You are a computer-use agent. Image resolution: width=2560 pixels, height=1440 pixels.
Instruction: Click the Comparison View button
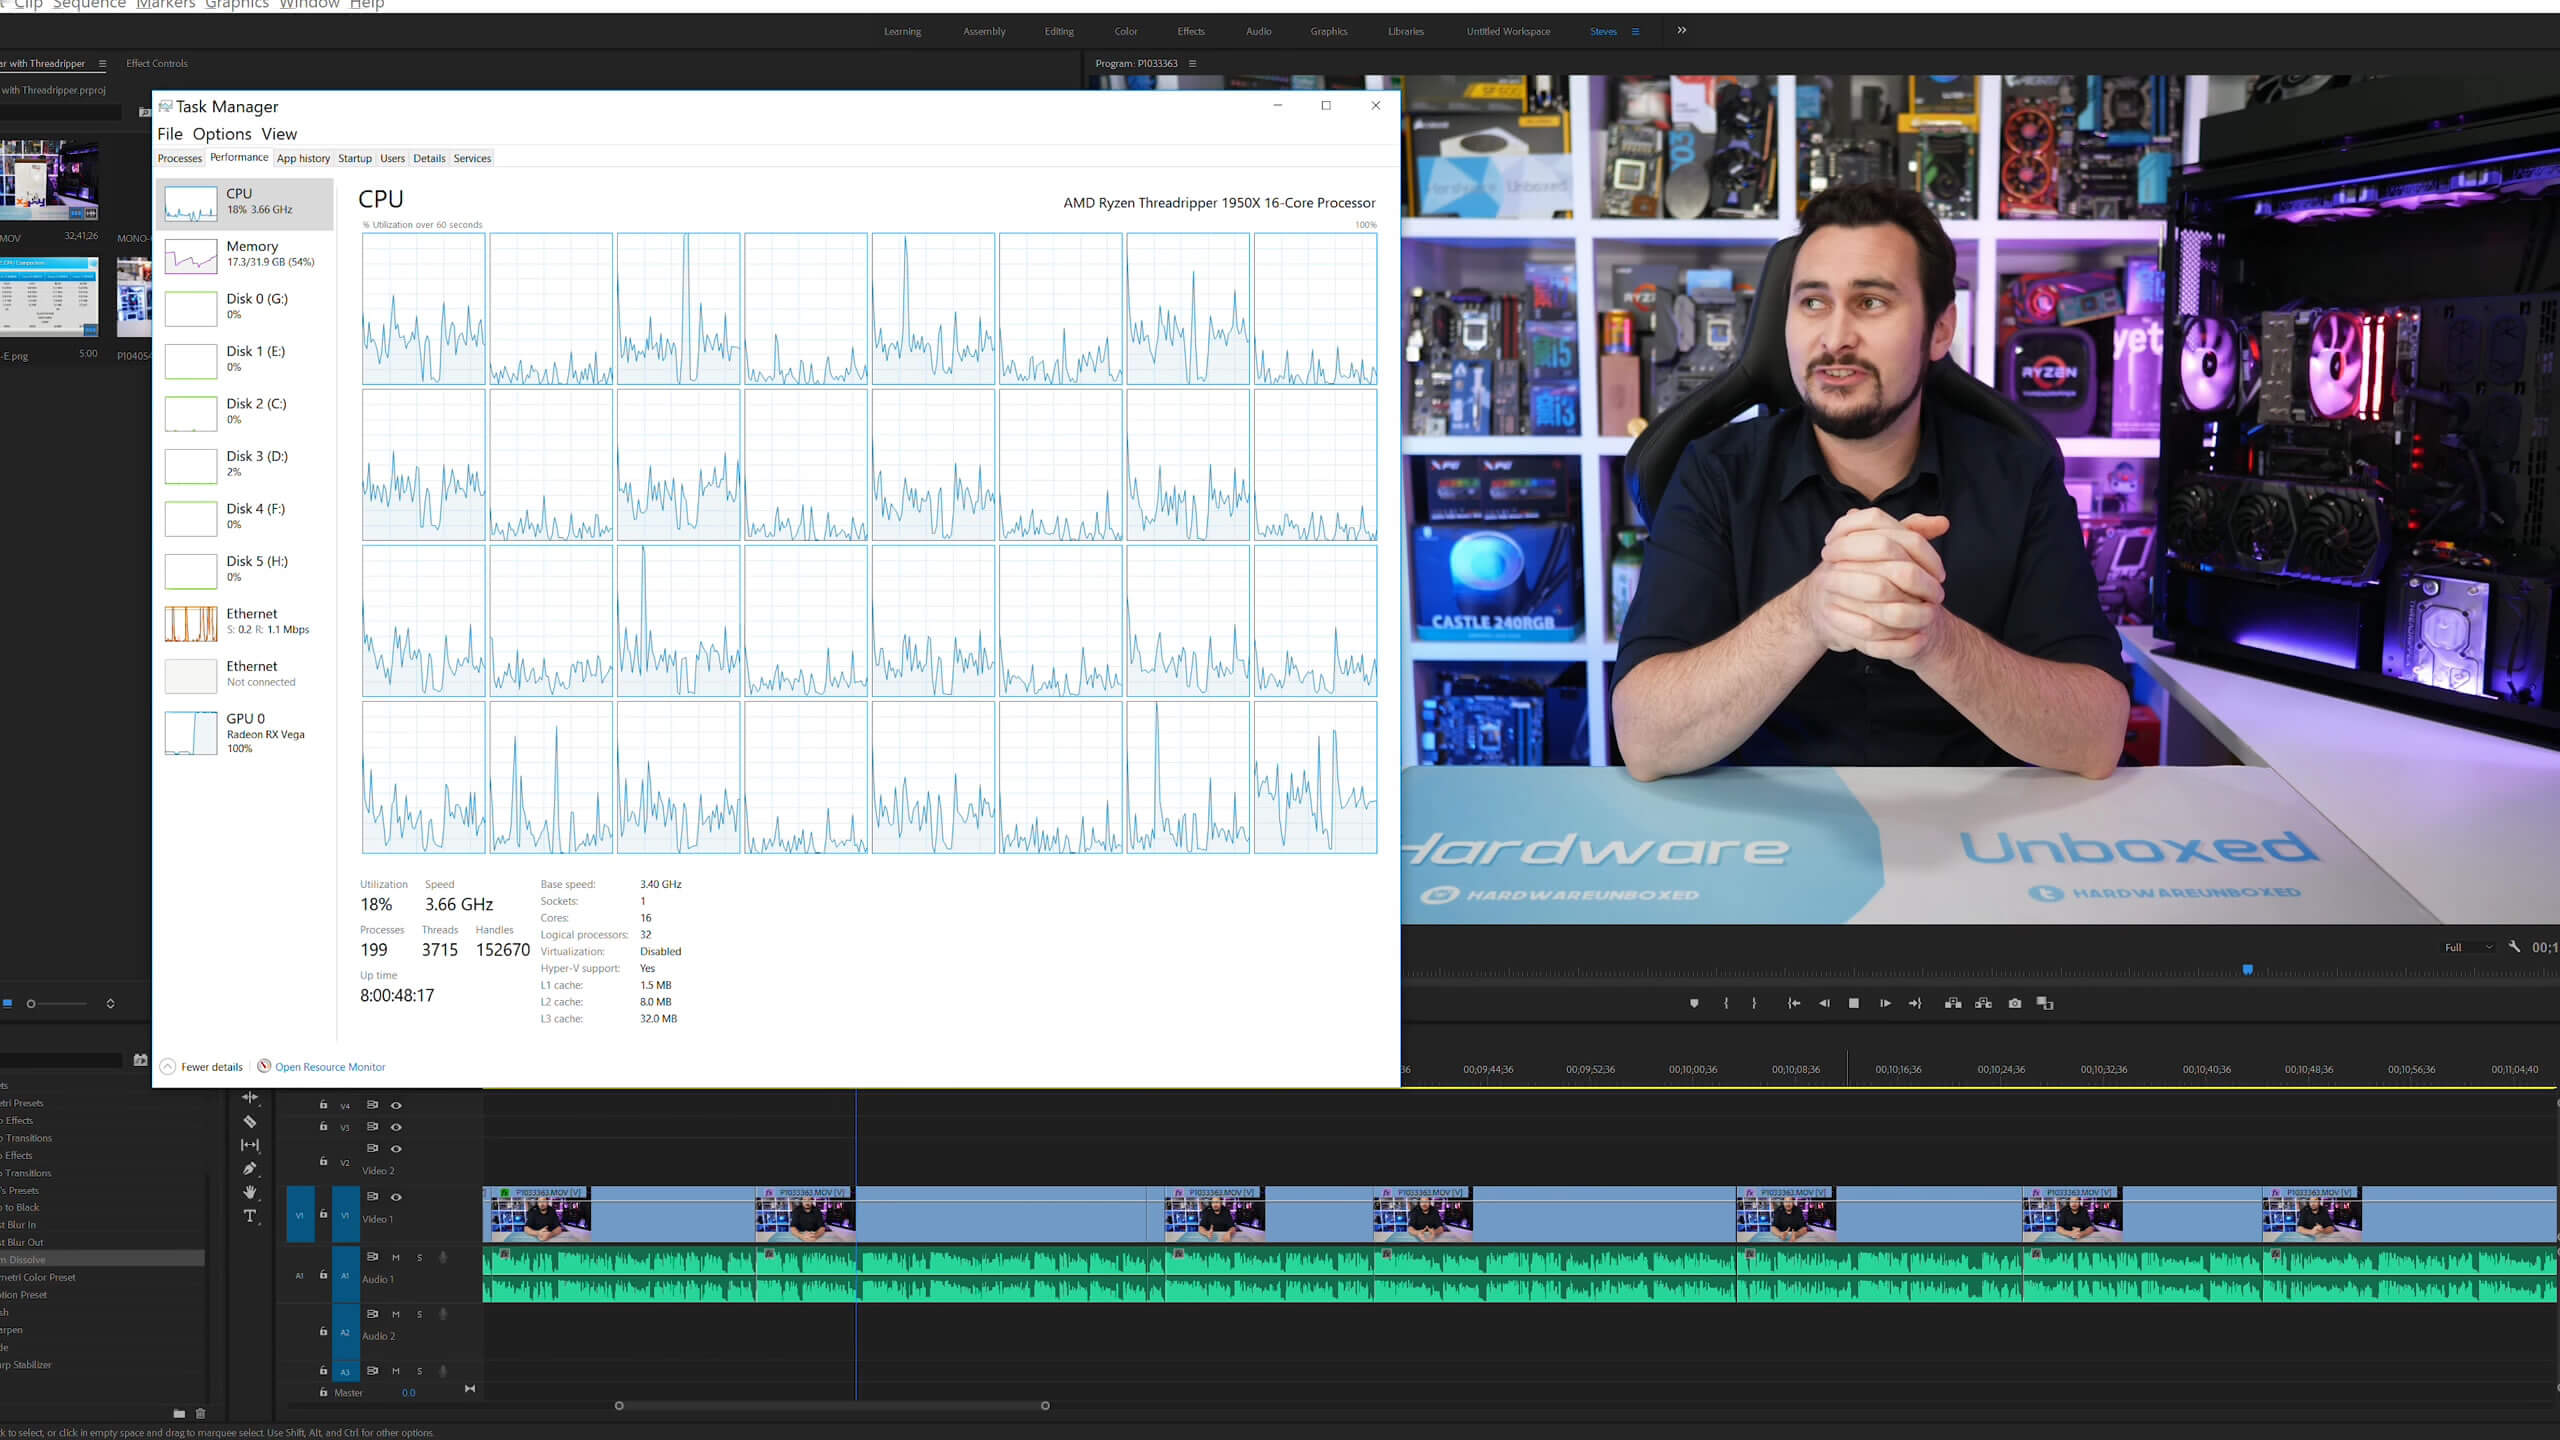2045,1003
